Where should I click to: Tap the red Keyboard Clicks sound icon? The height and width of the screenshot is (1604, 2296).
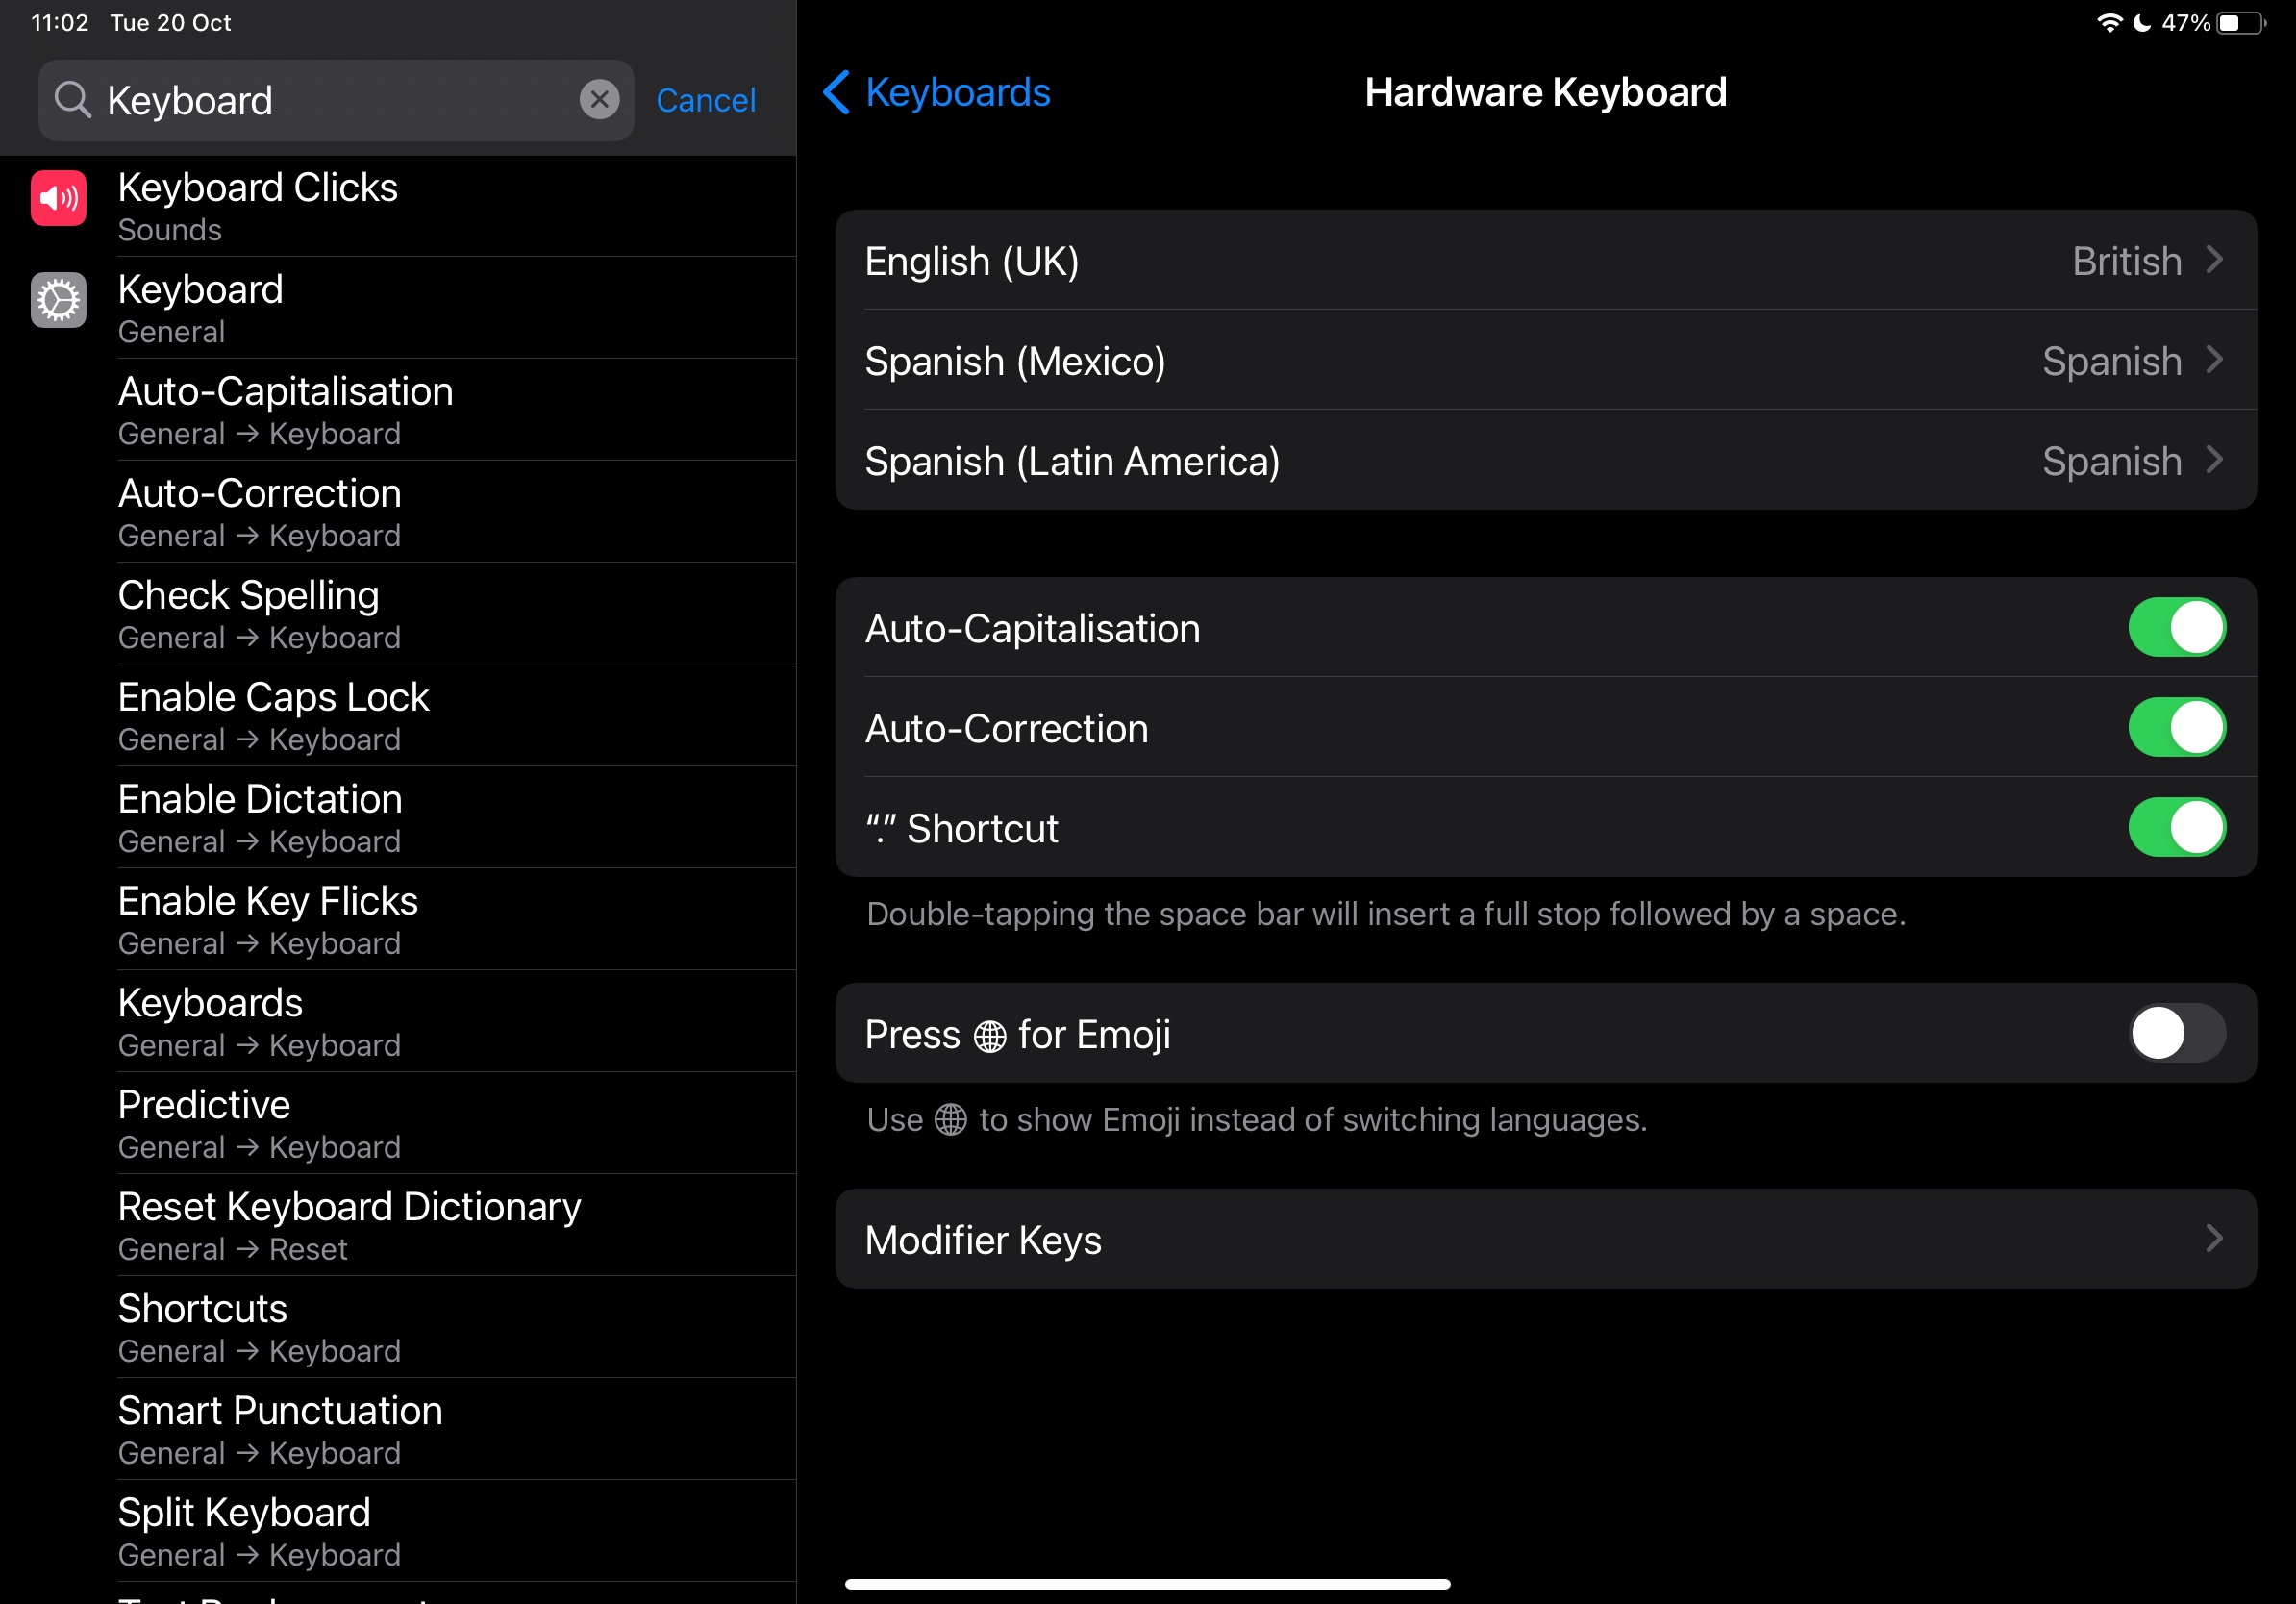coord(57,197)
